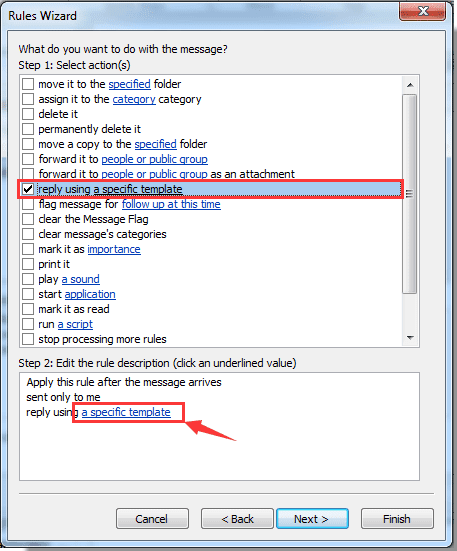Close the Rules Wizard window
Image resolution: width=457 pixels, height=551 pixels.
pyautogui.click(x=423, y=11)
